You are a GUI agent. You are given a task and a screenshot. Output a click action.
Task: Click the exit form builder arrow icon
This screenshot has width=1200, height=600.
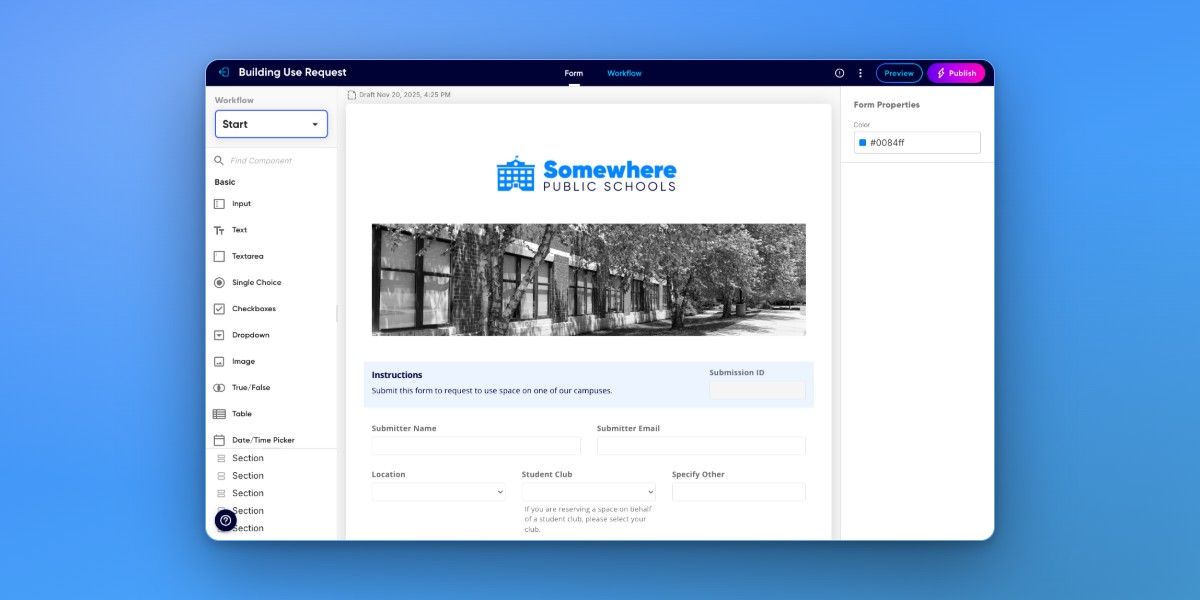pos(224,72)
